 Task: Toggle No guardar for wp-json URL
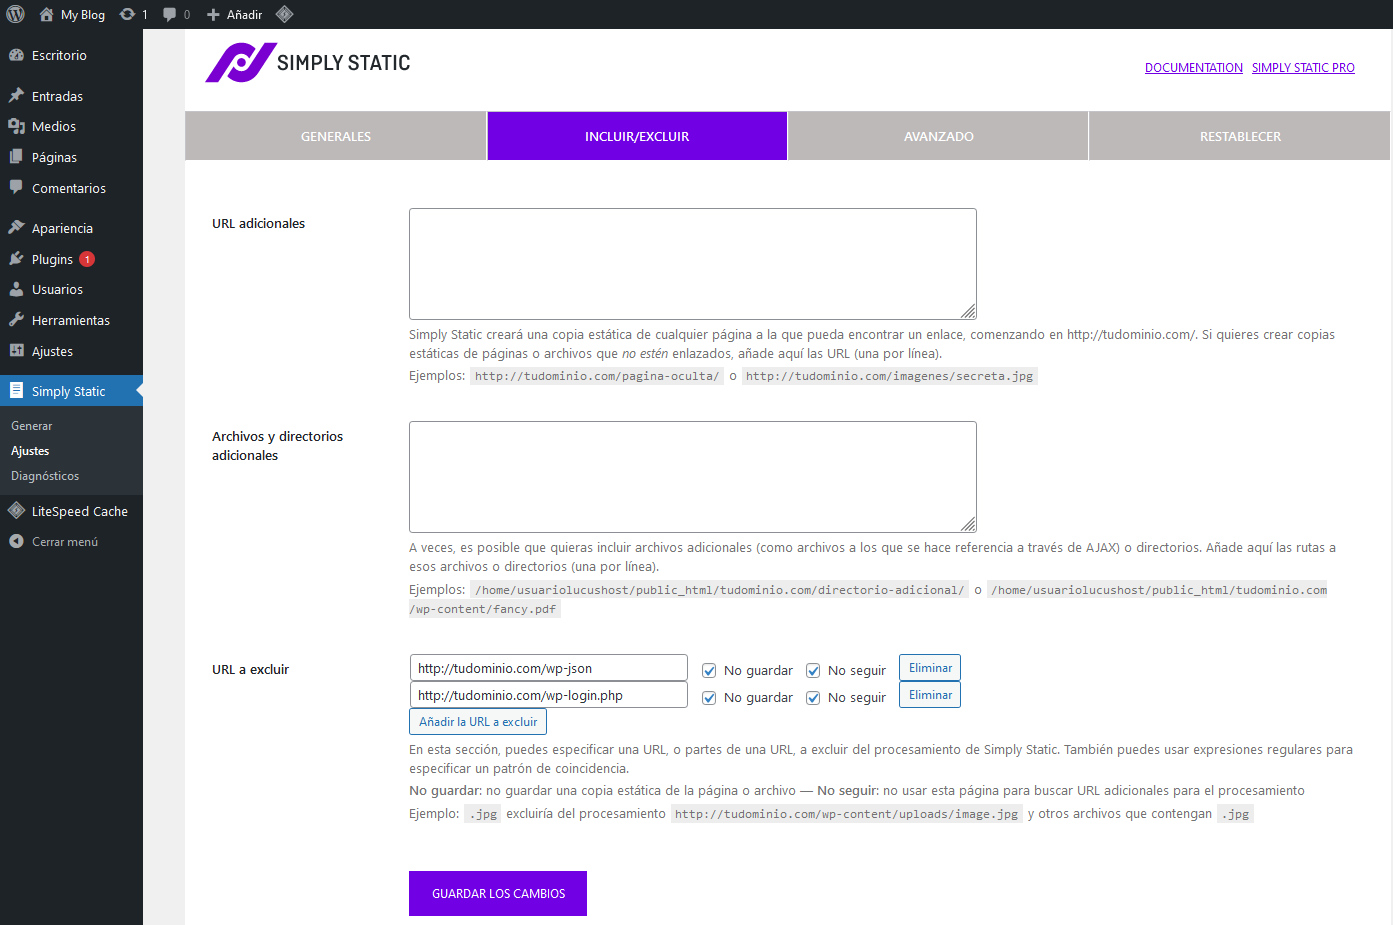[709, 671]
